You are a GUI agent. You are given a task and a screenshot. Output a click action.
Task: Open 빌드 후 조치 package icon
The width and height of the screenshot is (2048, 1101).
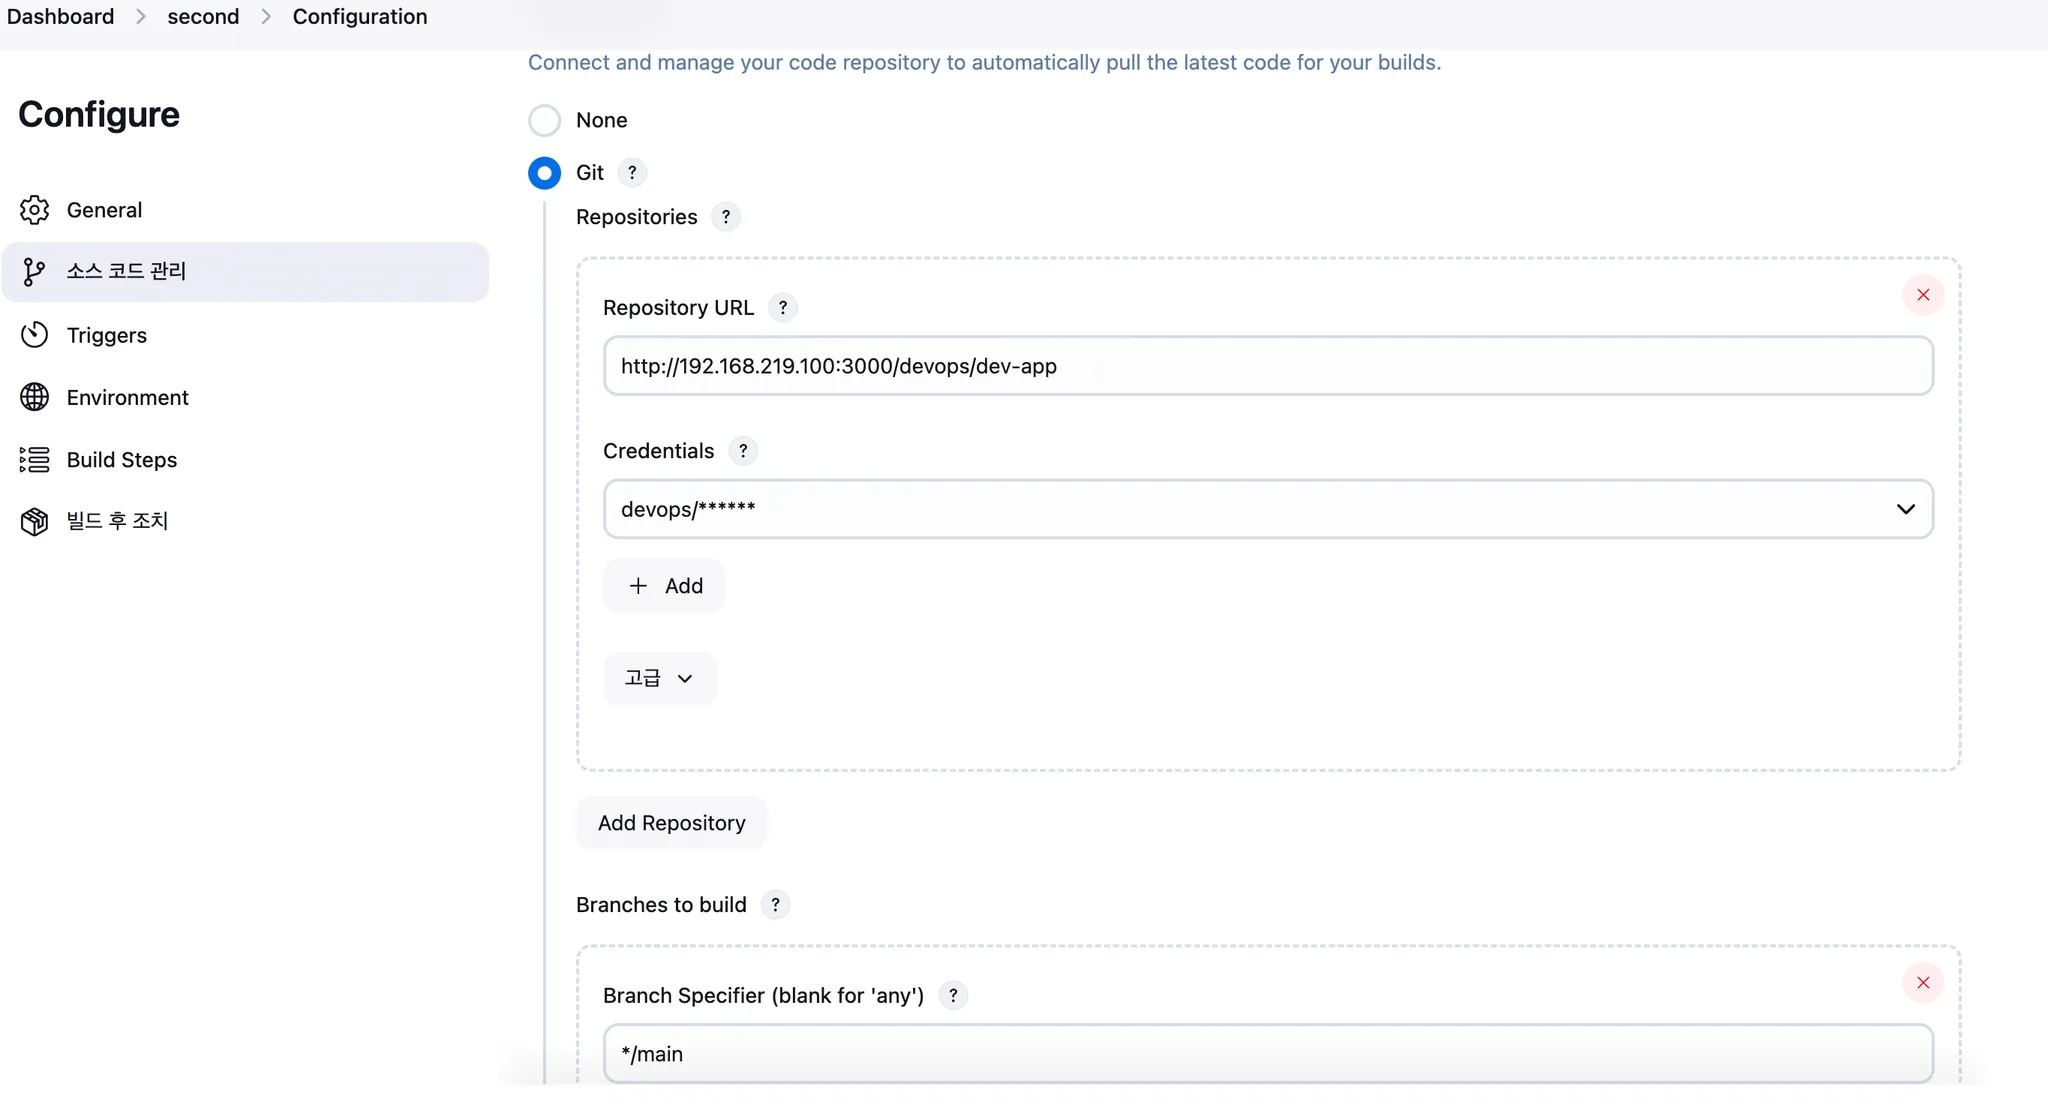coord(34,521)
